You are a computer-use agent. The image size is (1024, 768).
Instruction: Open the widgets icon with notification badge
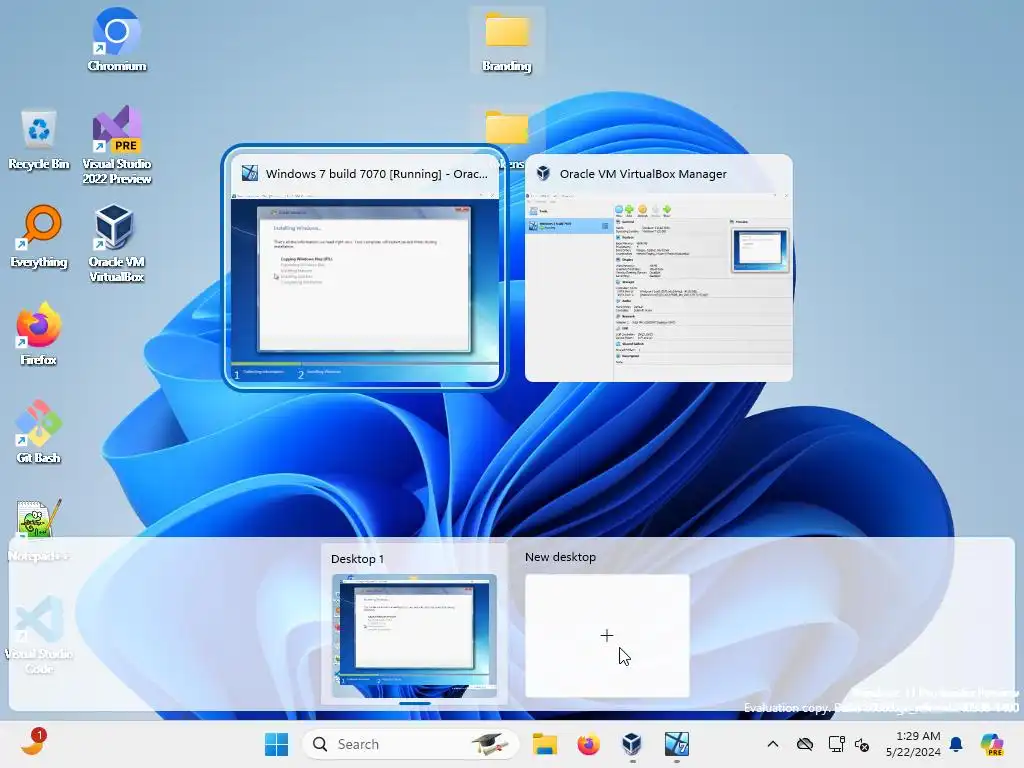click(34, 742)
